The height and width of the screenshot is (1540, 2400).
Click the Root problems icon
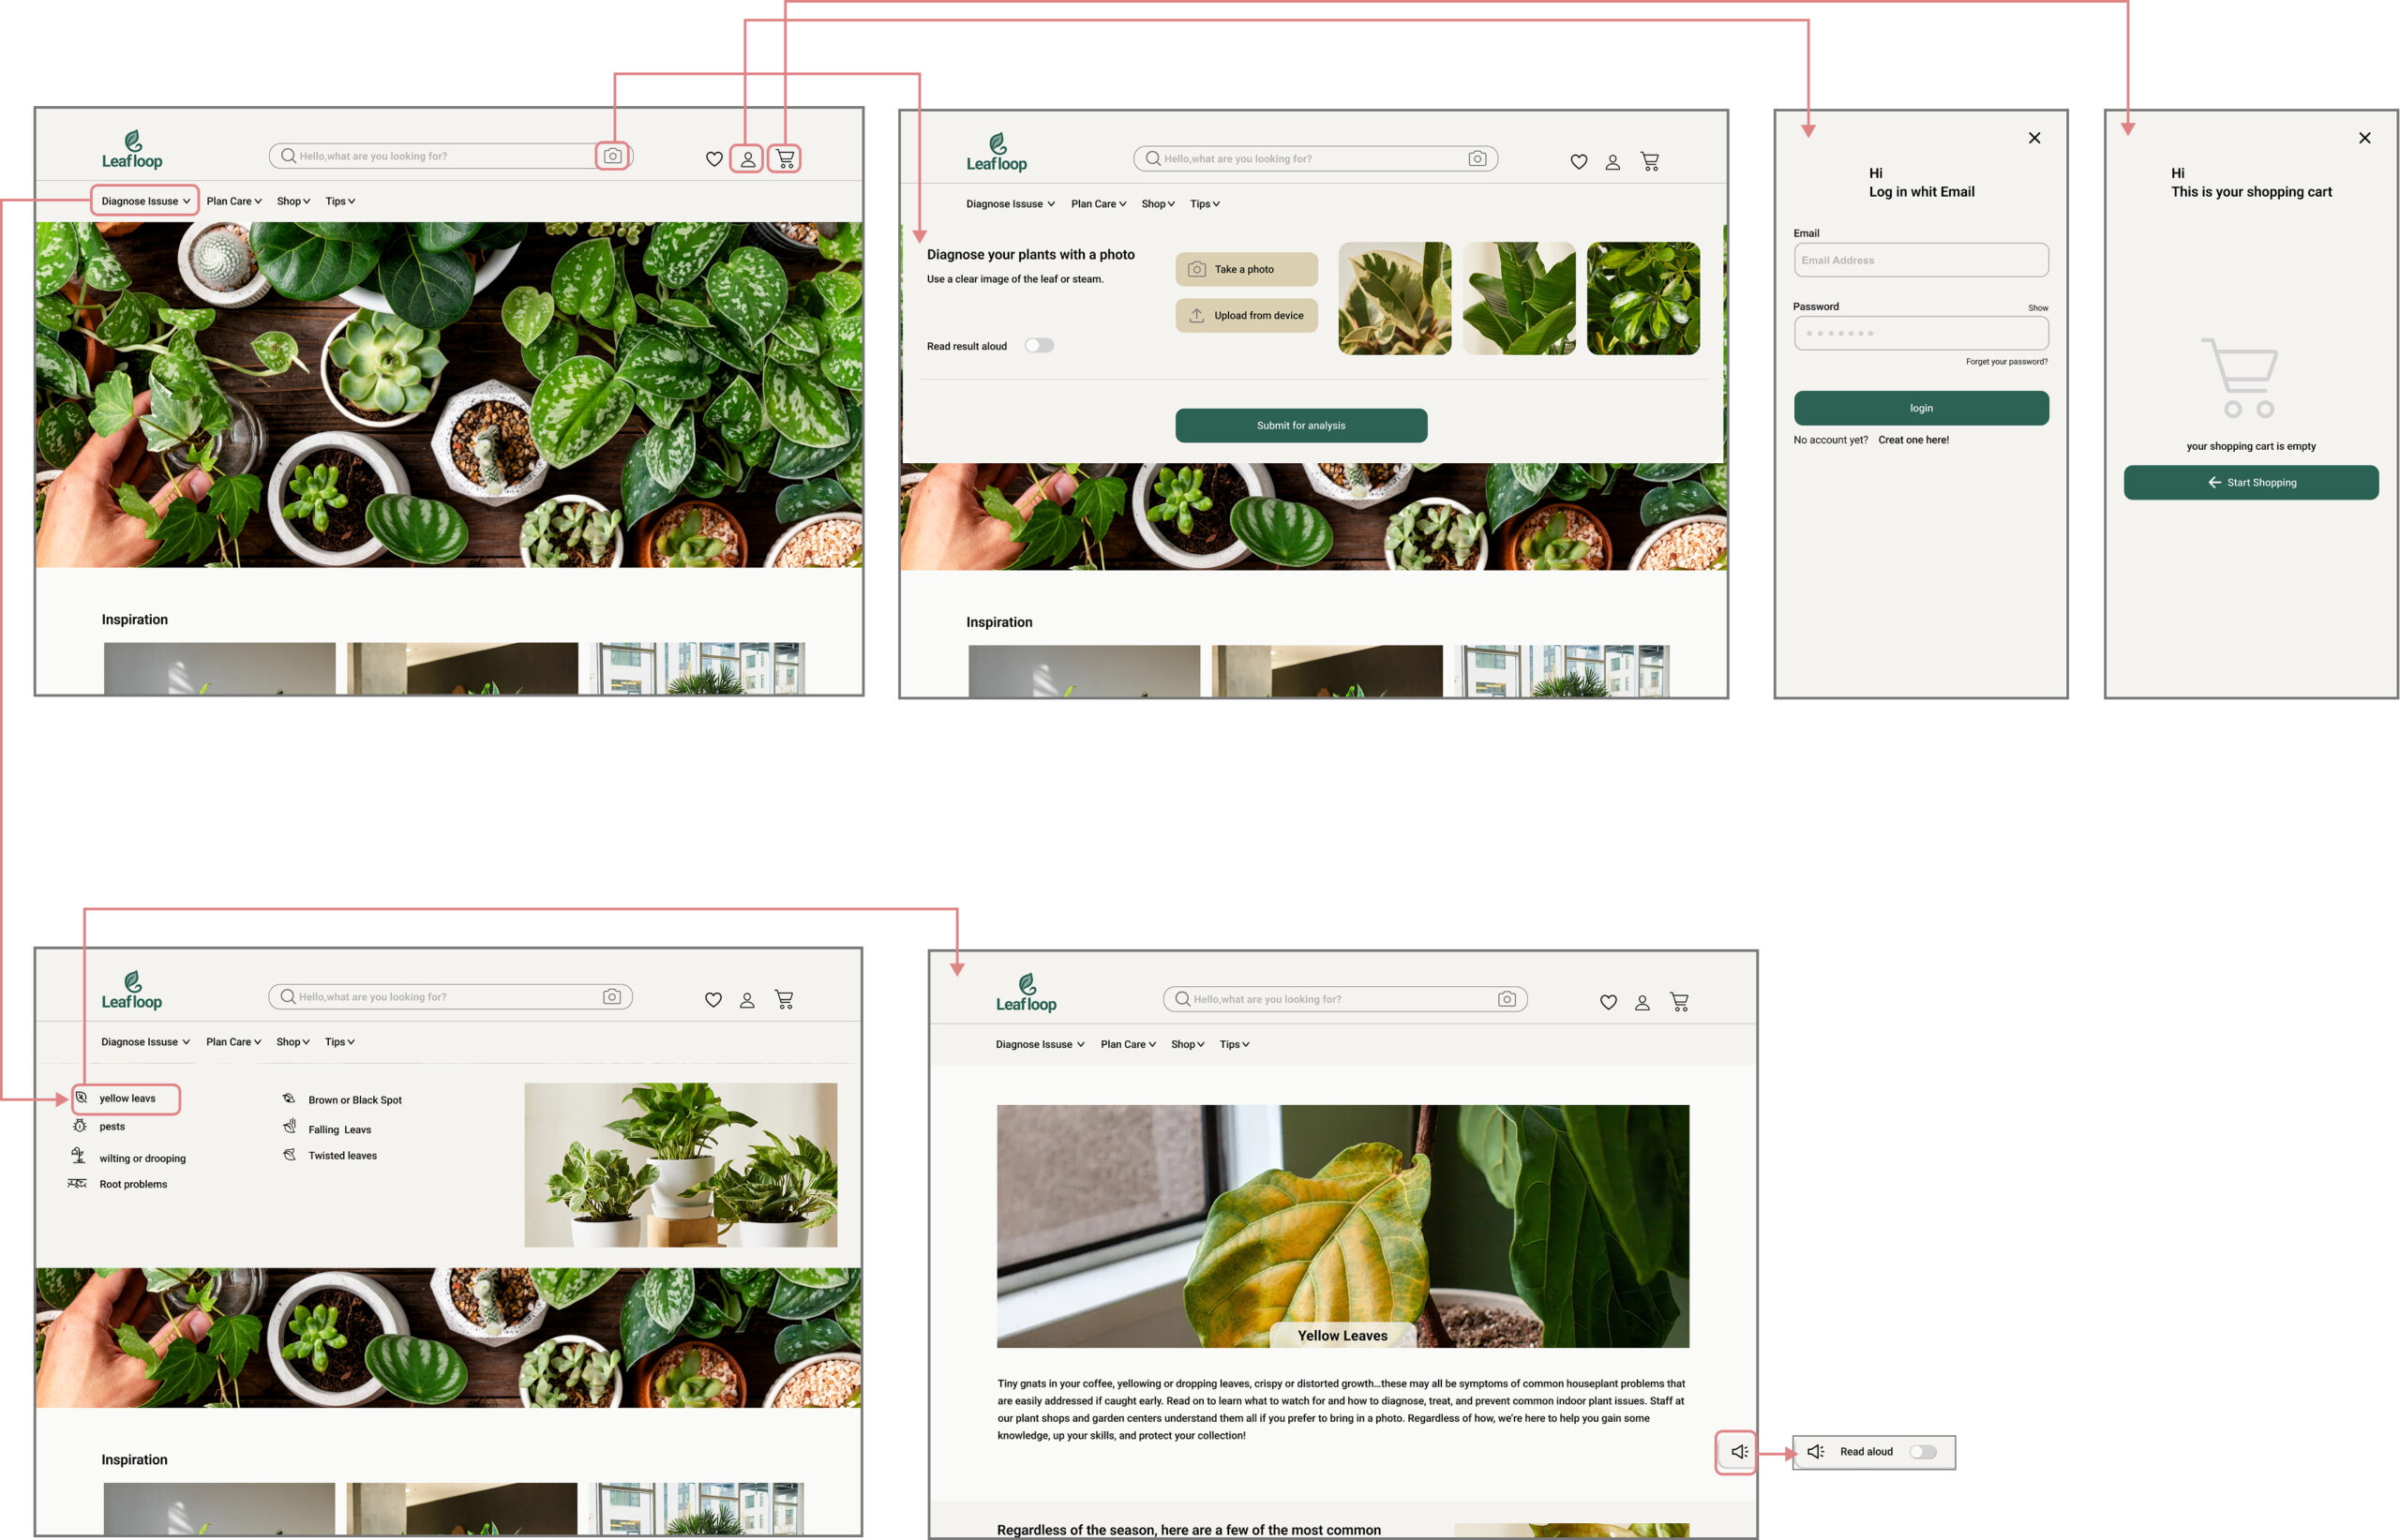[77, 1183]
